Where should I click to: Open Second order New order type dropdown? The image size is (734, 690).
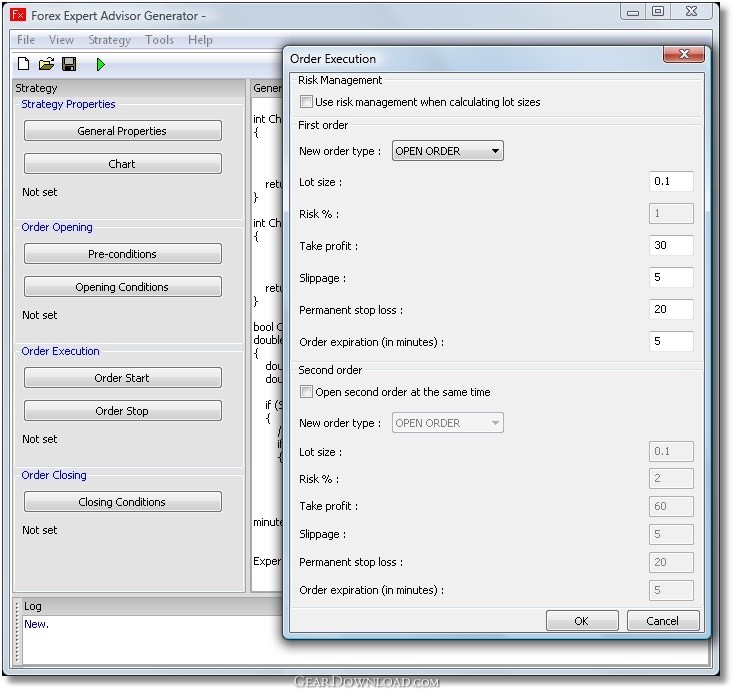coord(448,423)
